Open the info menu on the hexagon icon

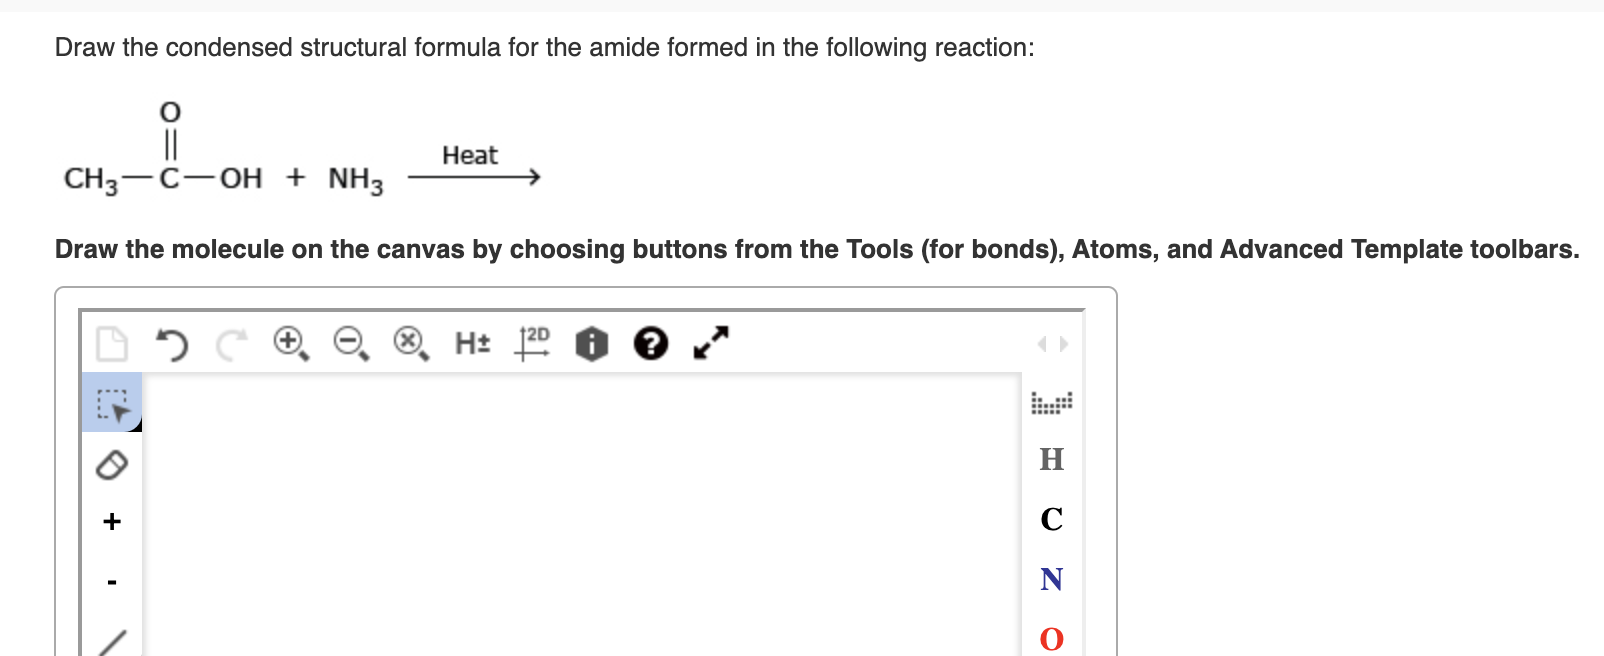click(590, 343)
